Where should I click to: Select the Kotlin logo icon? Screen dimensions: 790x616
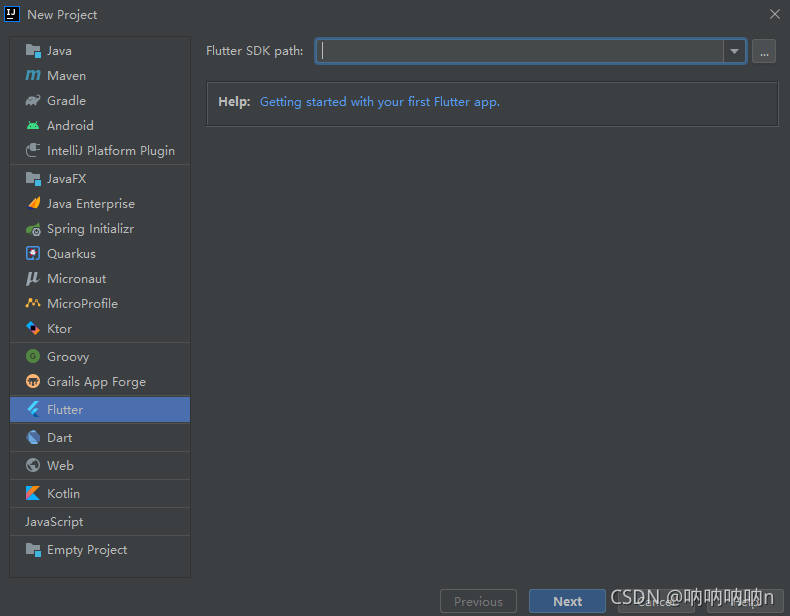pyautogui.click(x=33, y=493)
